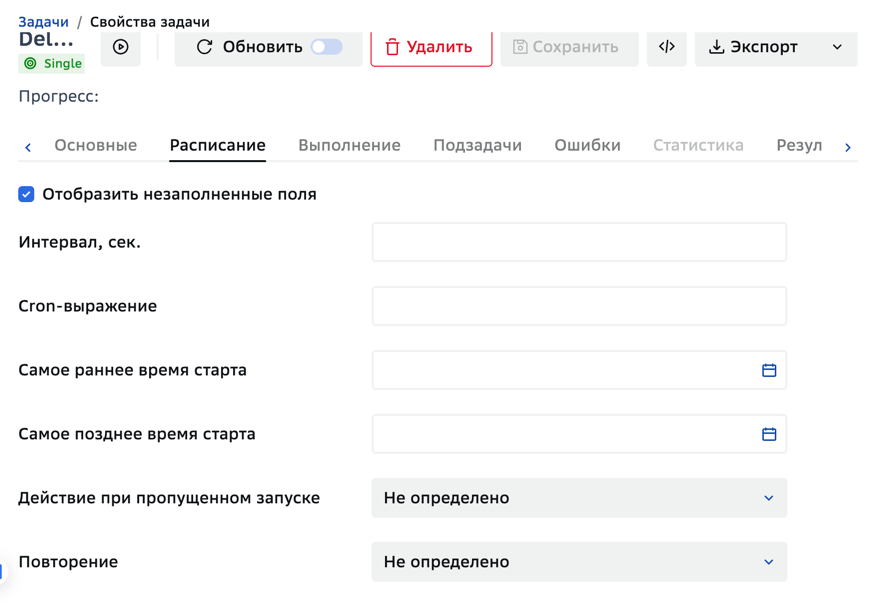Image resolution: width=871 pixels, height=607 pixels.
Task: Open calendar for earliest start time
Action: [x=769, y=370]
